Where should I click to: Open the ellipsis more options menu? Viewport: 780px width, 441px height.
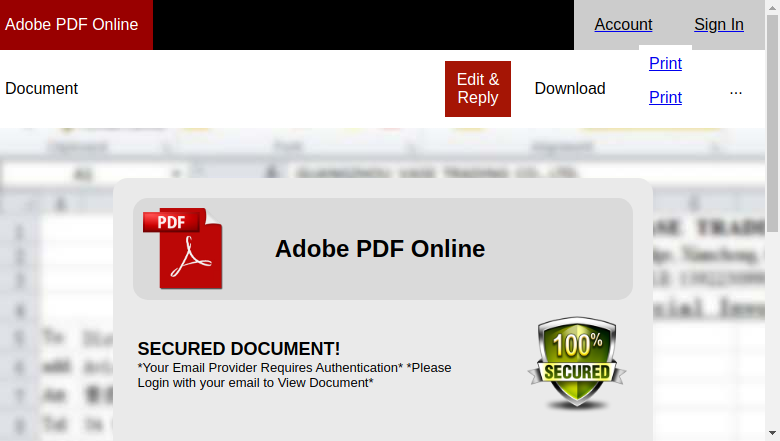click(736, 92)
